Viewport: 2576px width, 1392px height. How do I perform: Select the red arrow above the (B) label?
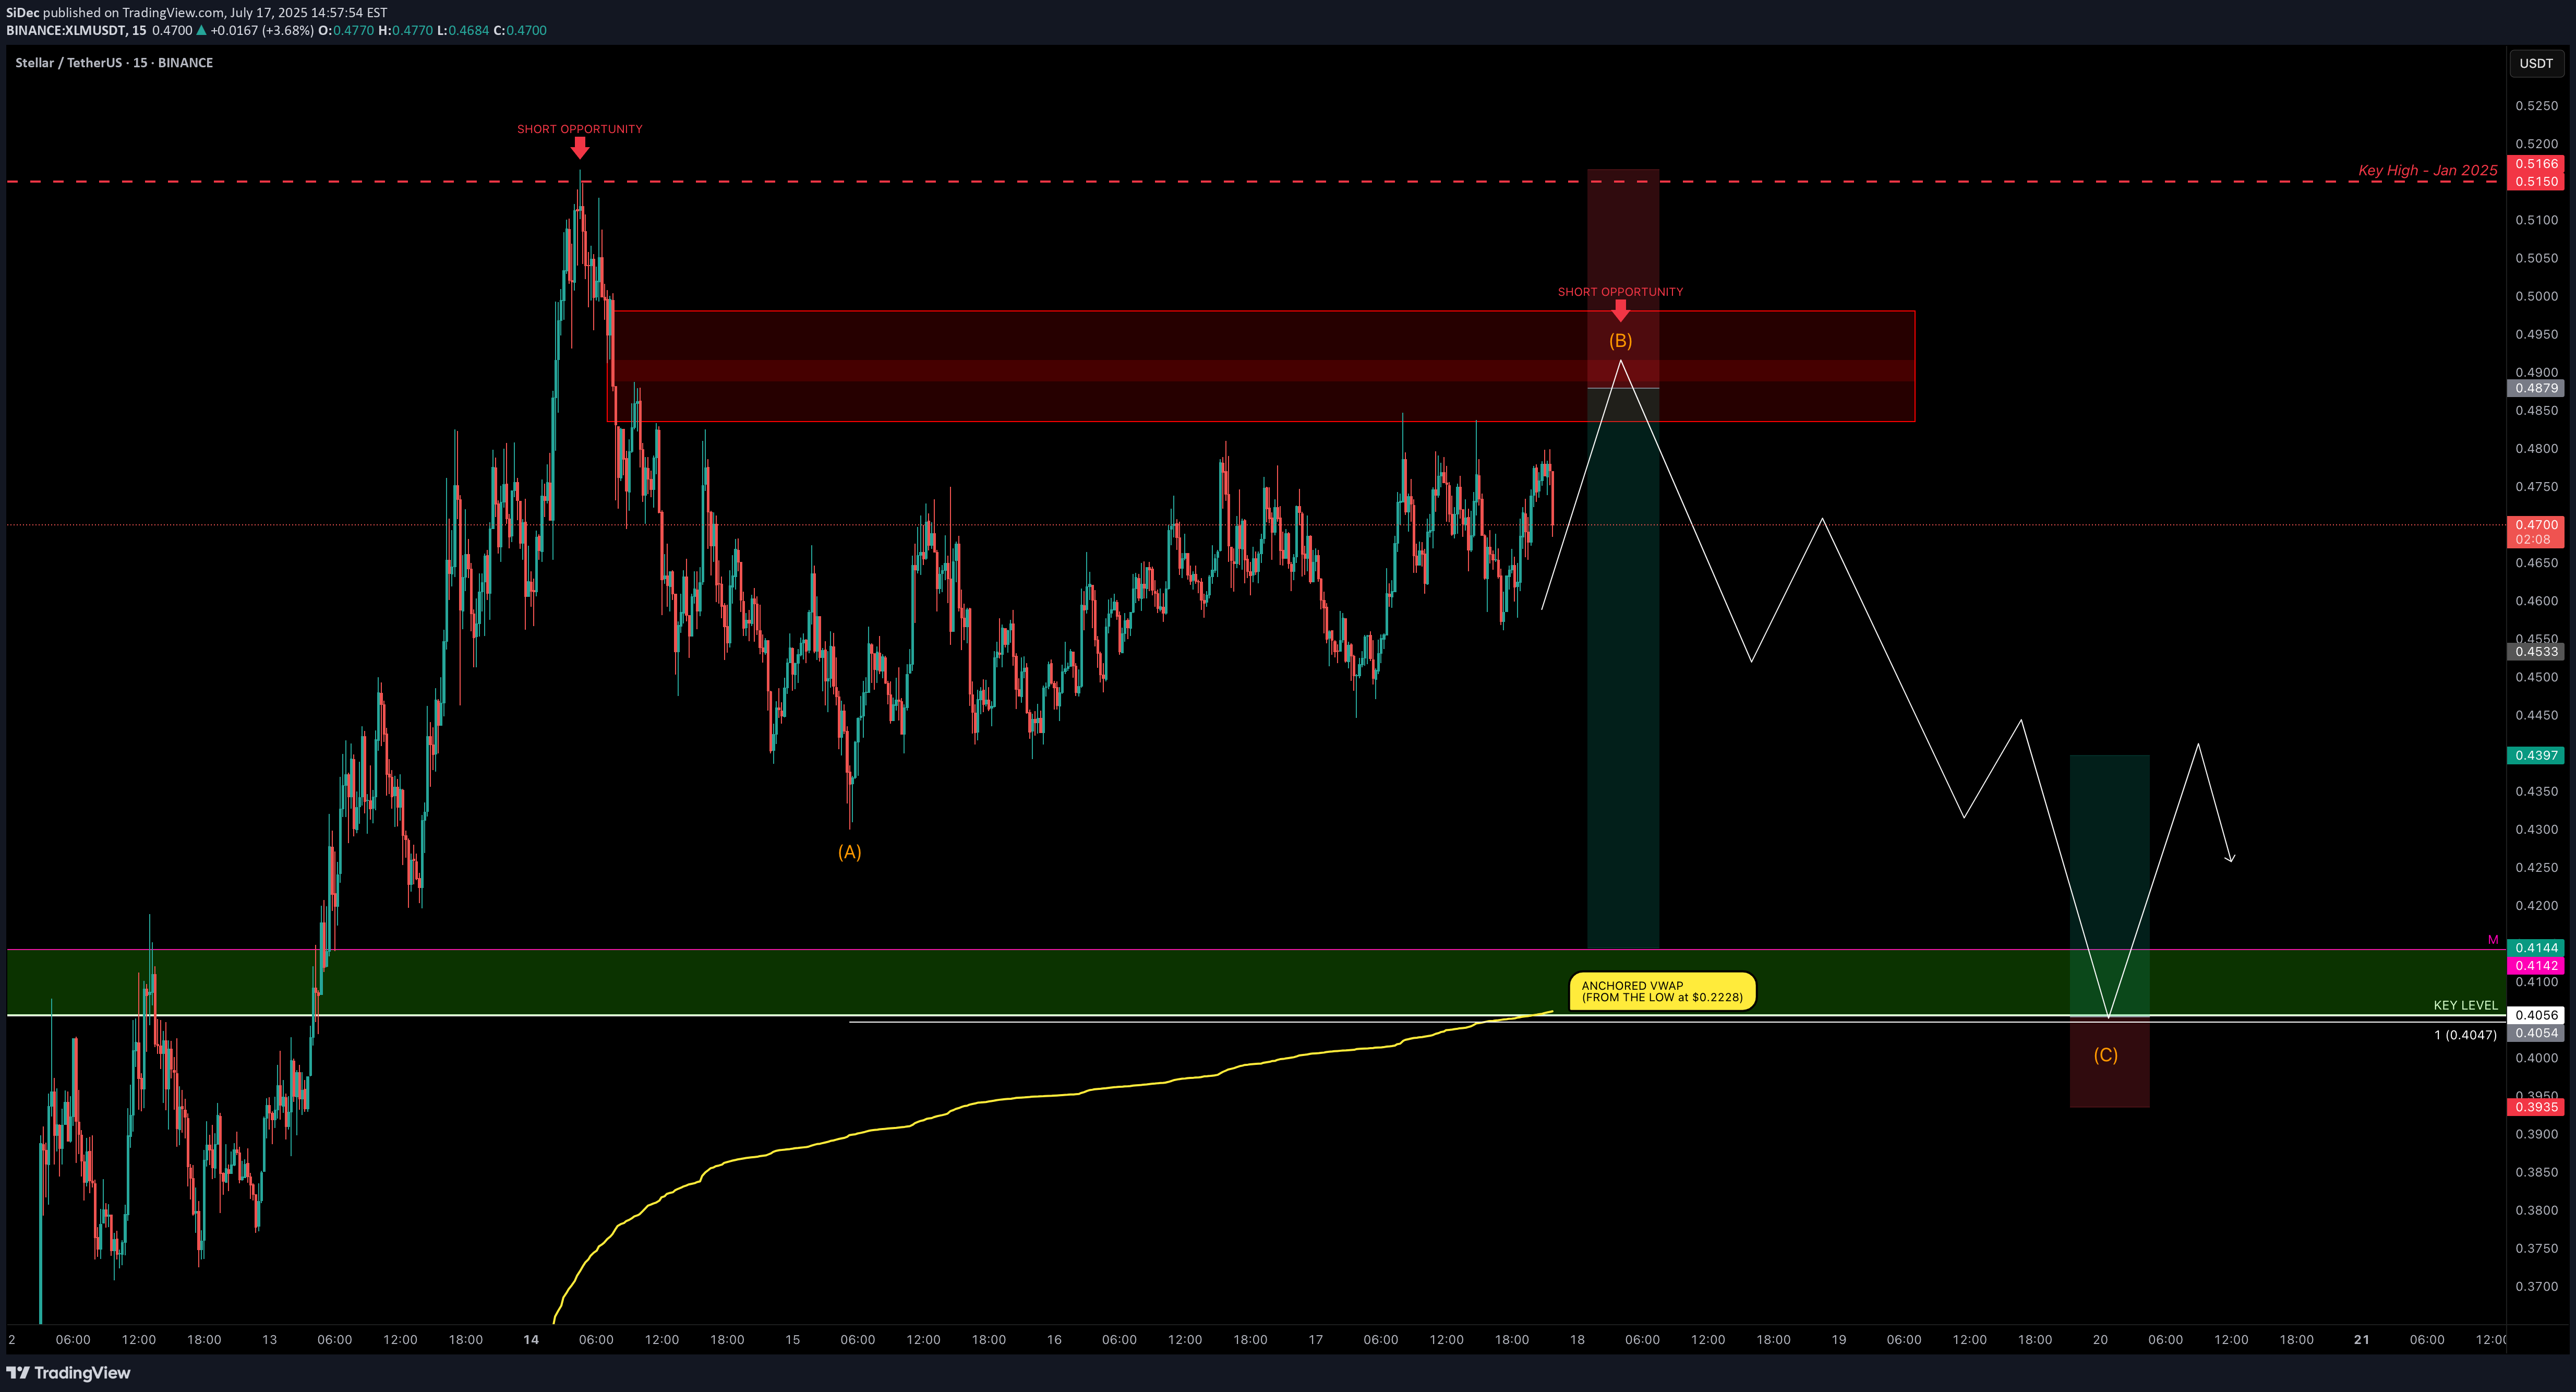click(x=1621, y=311)
